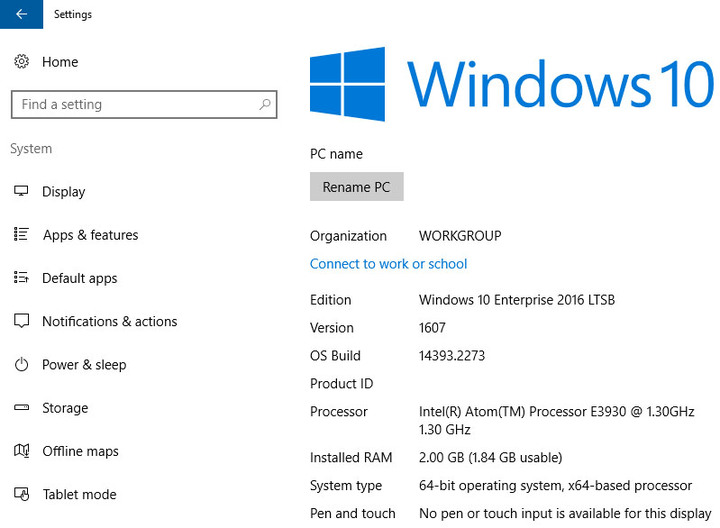Click the Default apps icon
Image resolution: width=720 pixels, height=528 pixels.
21,278
